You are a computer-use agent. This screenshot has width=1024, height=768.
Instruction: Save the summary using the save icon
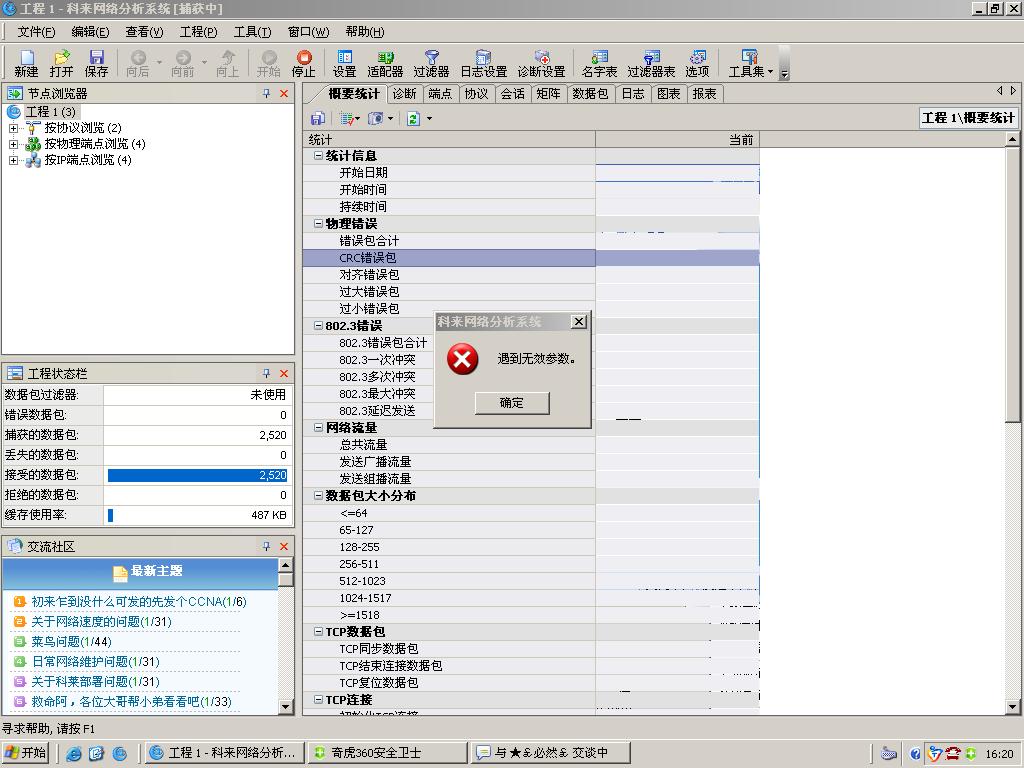317,118
